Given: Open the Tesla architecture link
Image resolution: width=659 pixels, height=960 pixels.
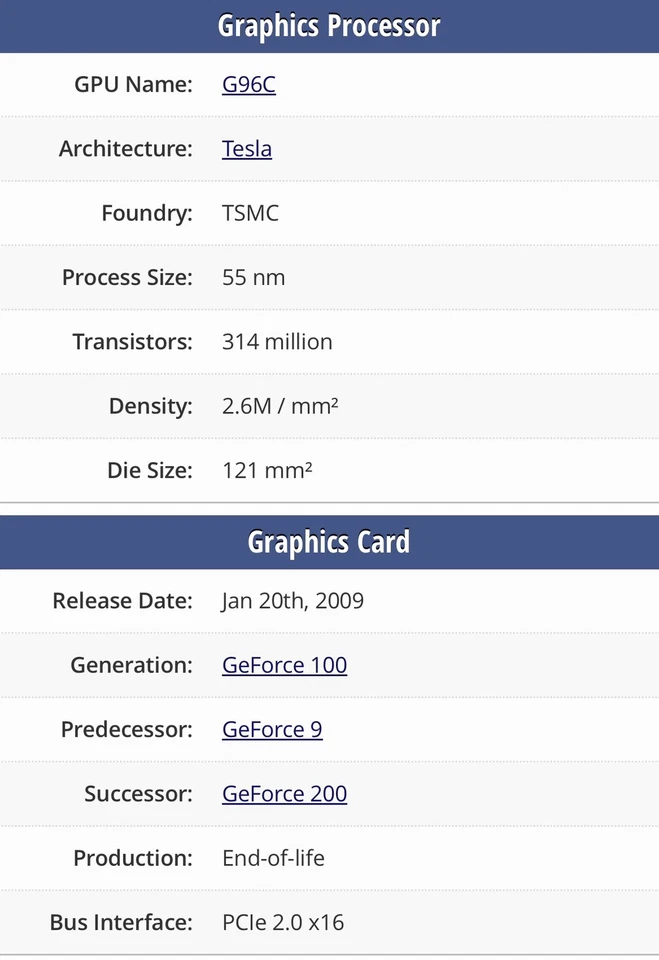Looking at the screenshot, I should point(246,149).
